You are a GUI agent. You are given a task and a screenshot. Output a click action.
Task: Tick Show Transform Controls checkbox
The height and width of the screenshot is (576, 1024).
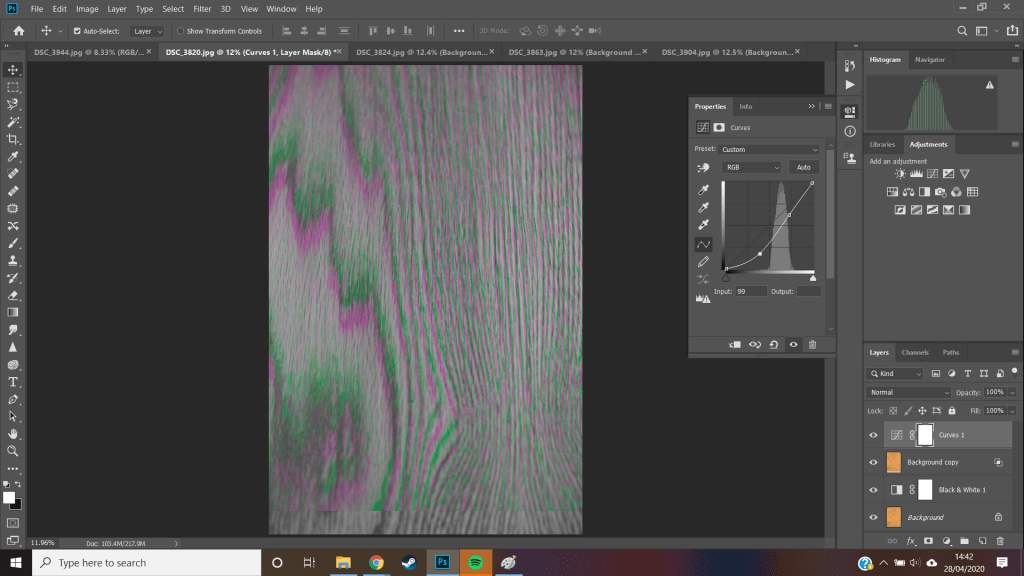coord(179,31)
